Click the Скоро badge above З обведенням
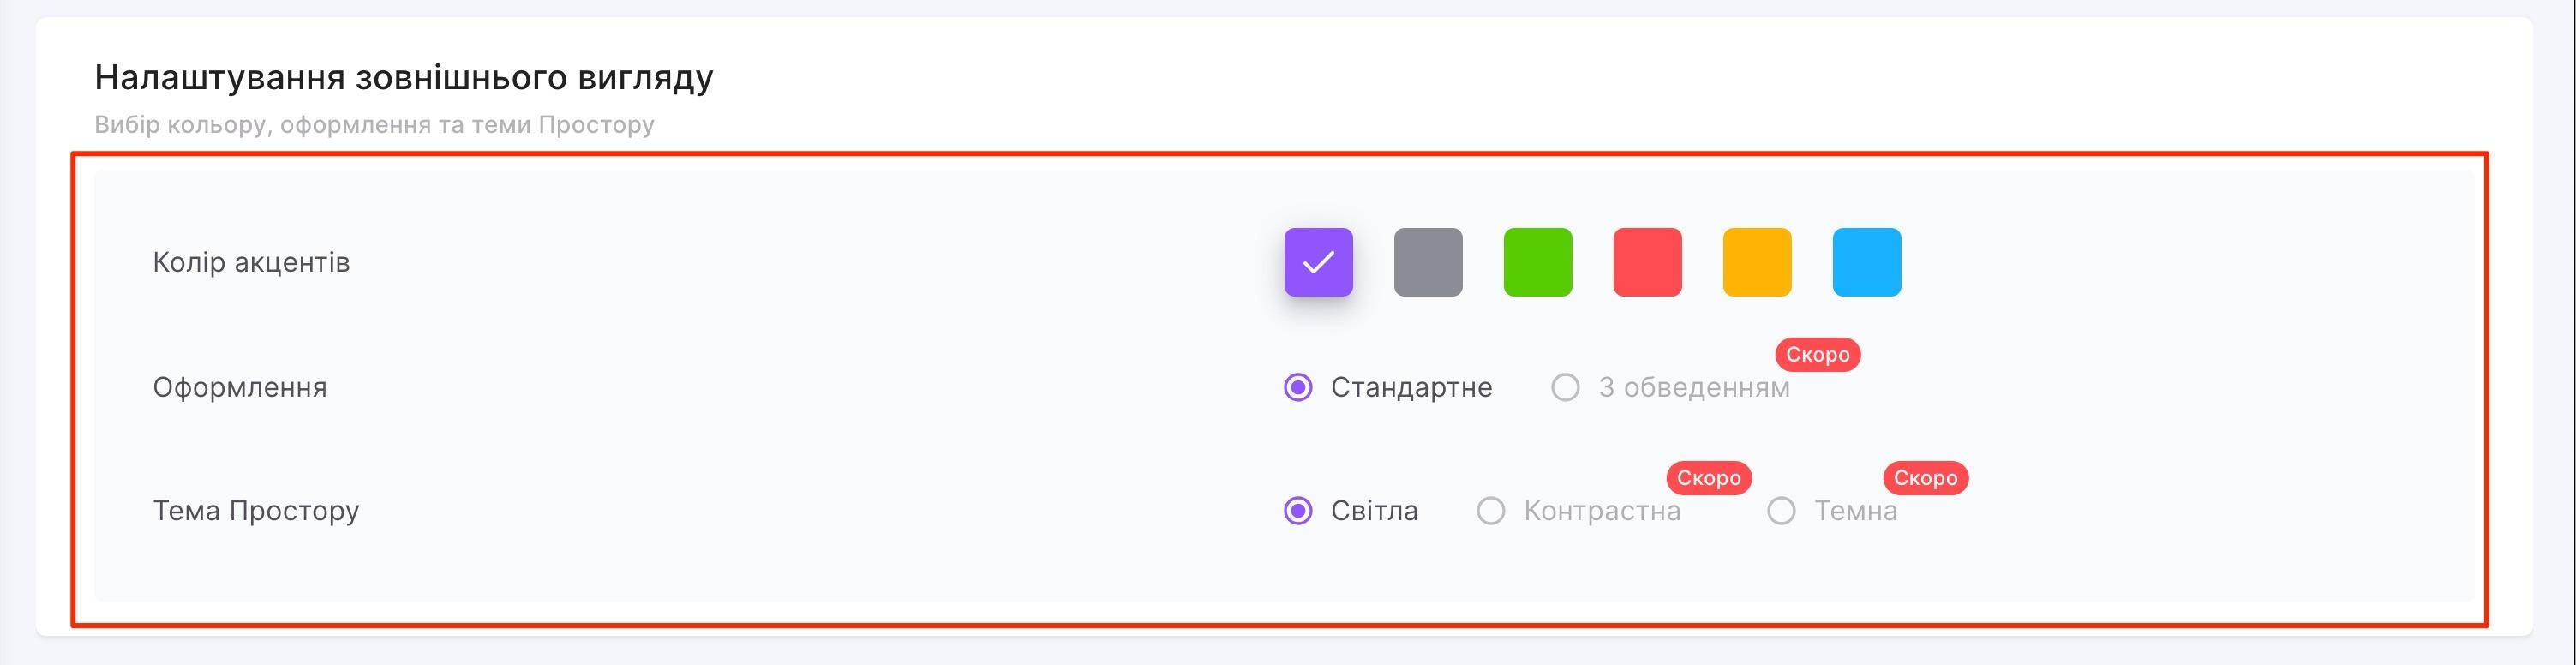The width and height of the screenshot is (2576, 665). [x=1816, y=355]
